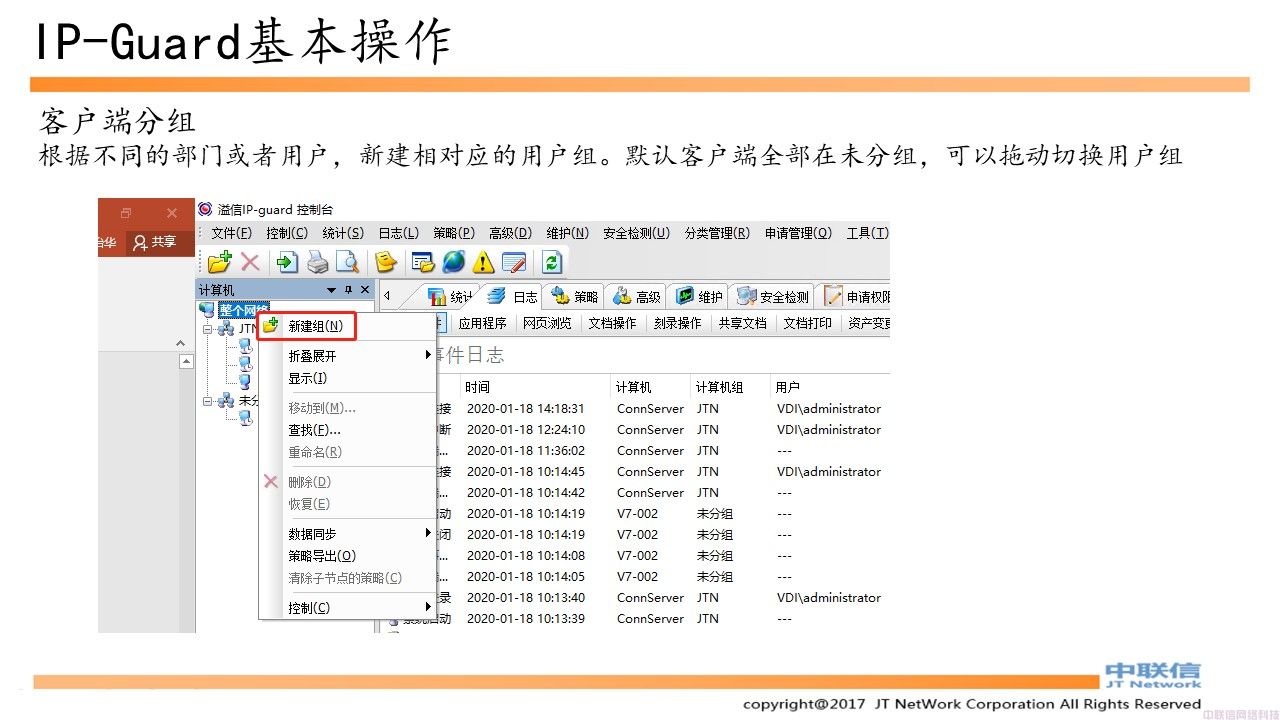
Task: Sort by the 计算机组 column header
Action: [x=730, y=387]
